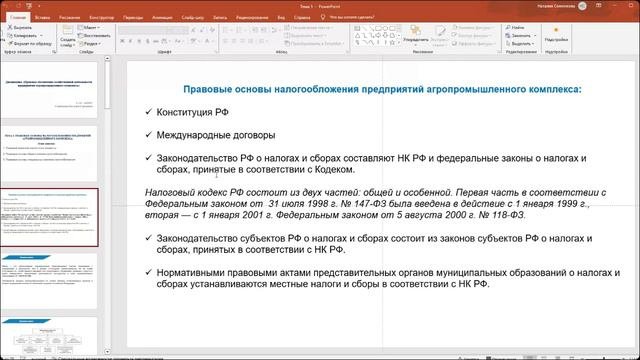Open the Рисование ribbon tab
The image size is (640, 360).
coord(70,18)
